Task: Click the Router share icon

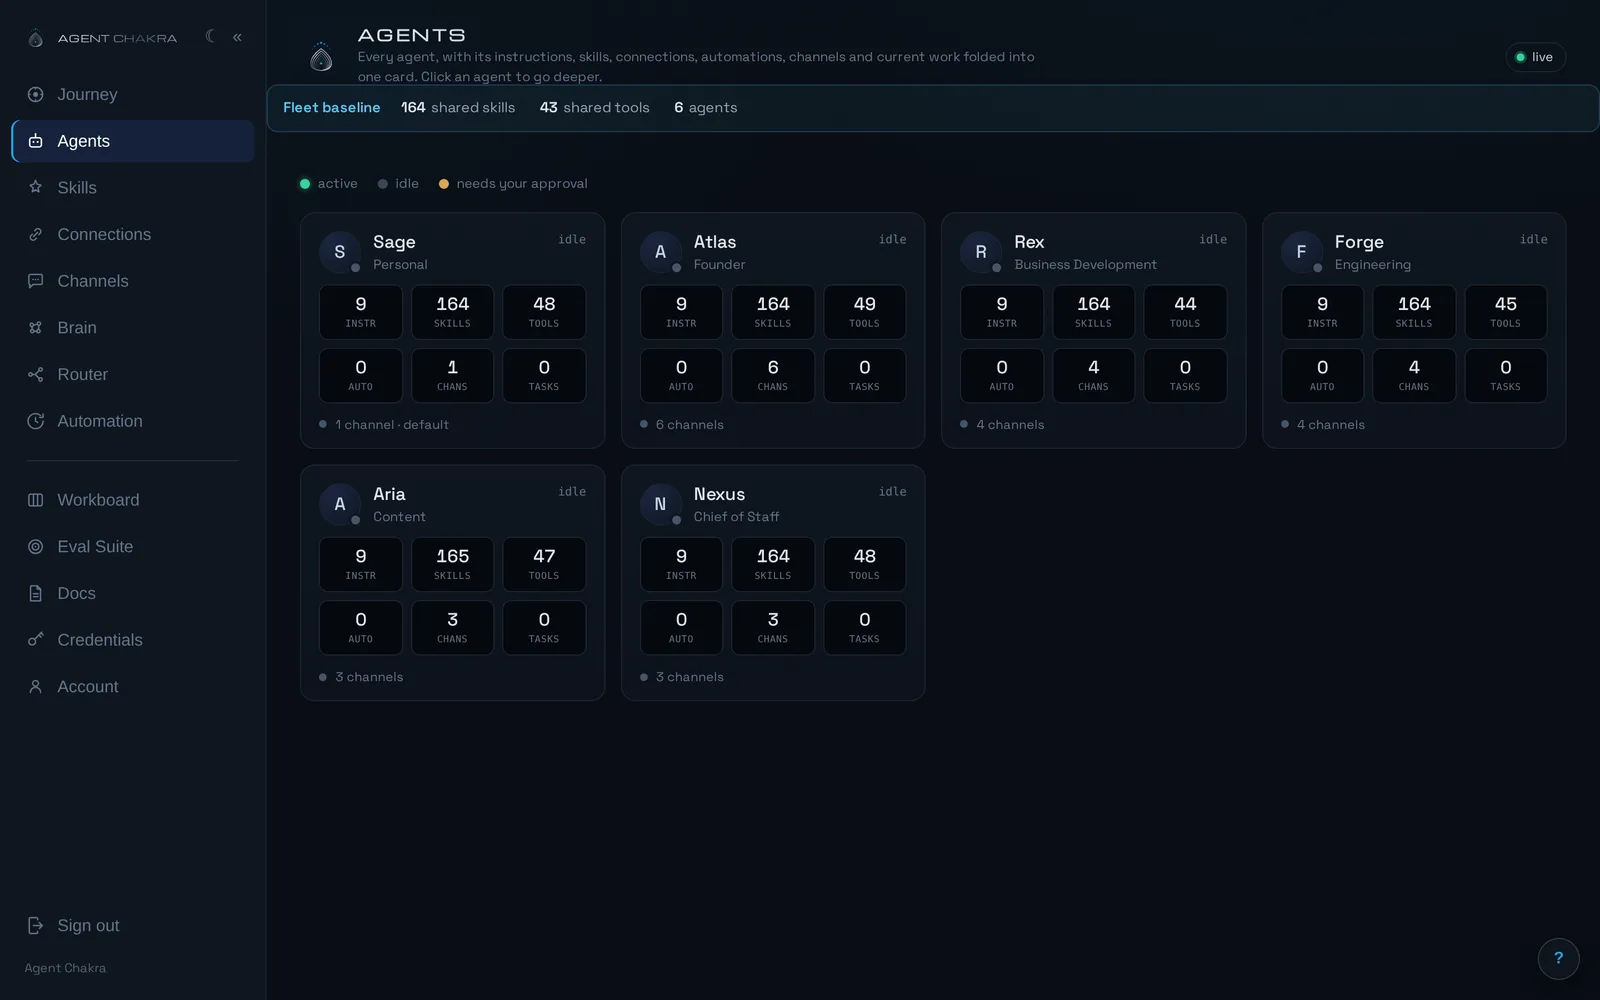Action: tap(36, 374)
